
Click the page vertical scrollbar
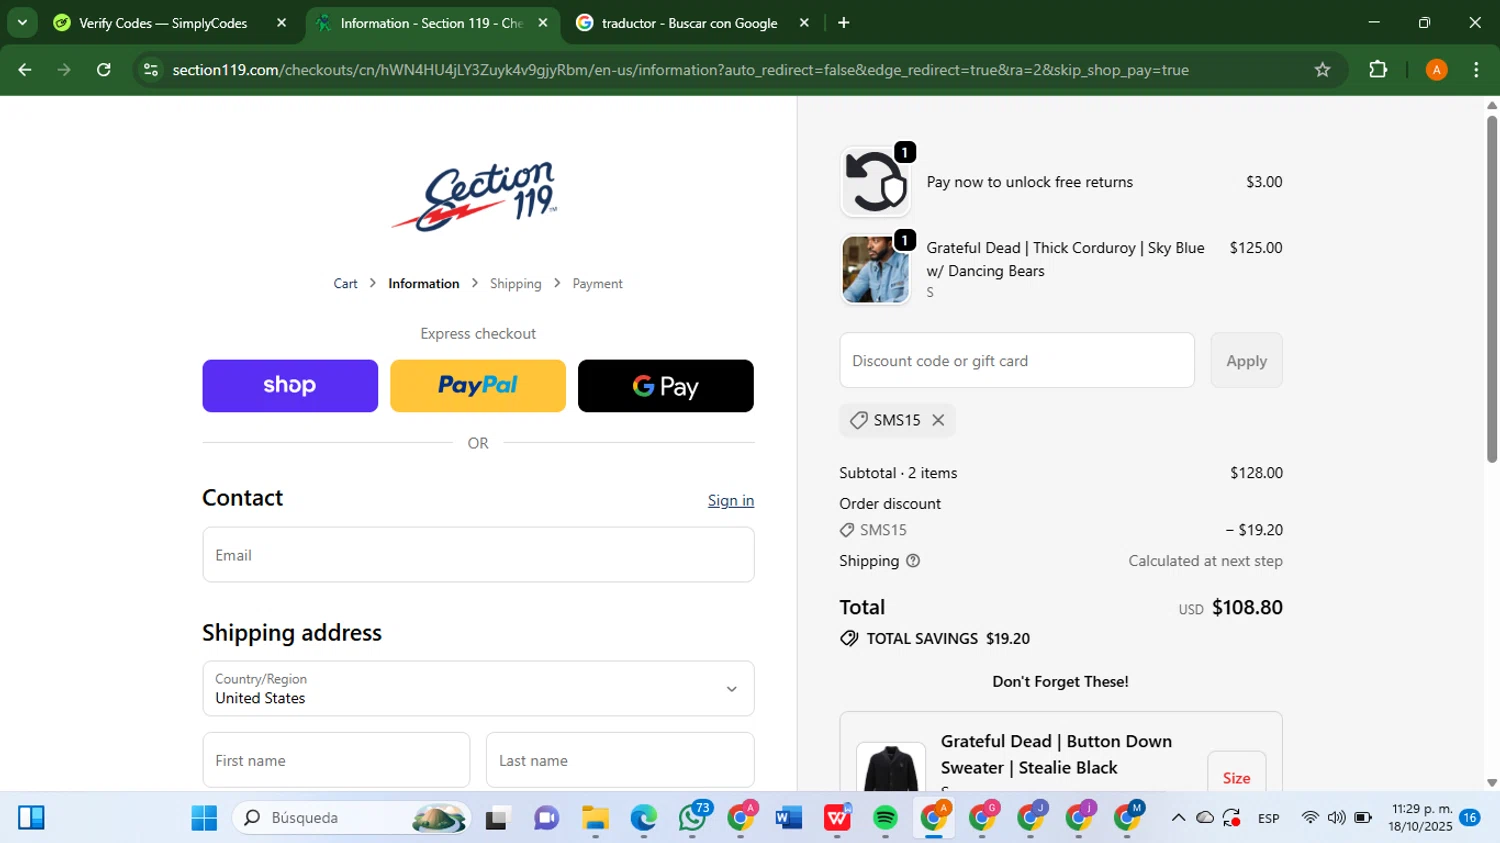pyautogui.click(x=1491, y=289)
